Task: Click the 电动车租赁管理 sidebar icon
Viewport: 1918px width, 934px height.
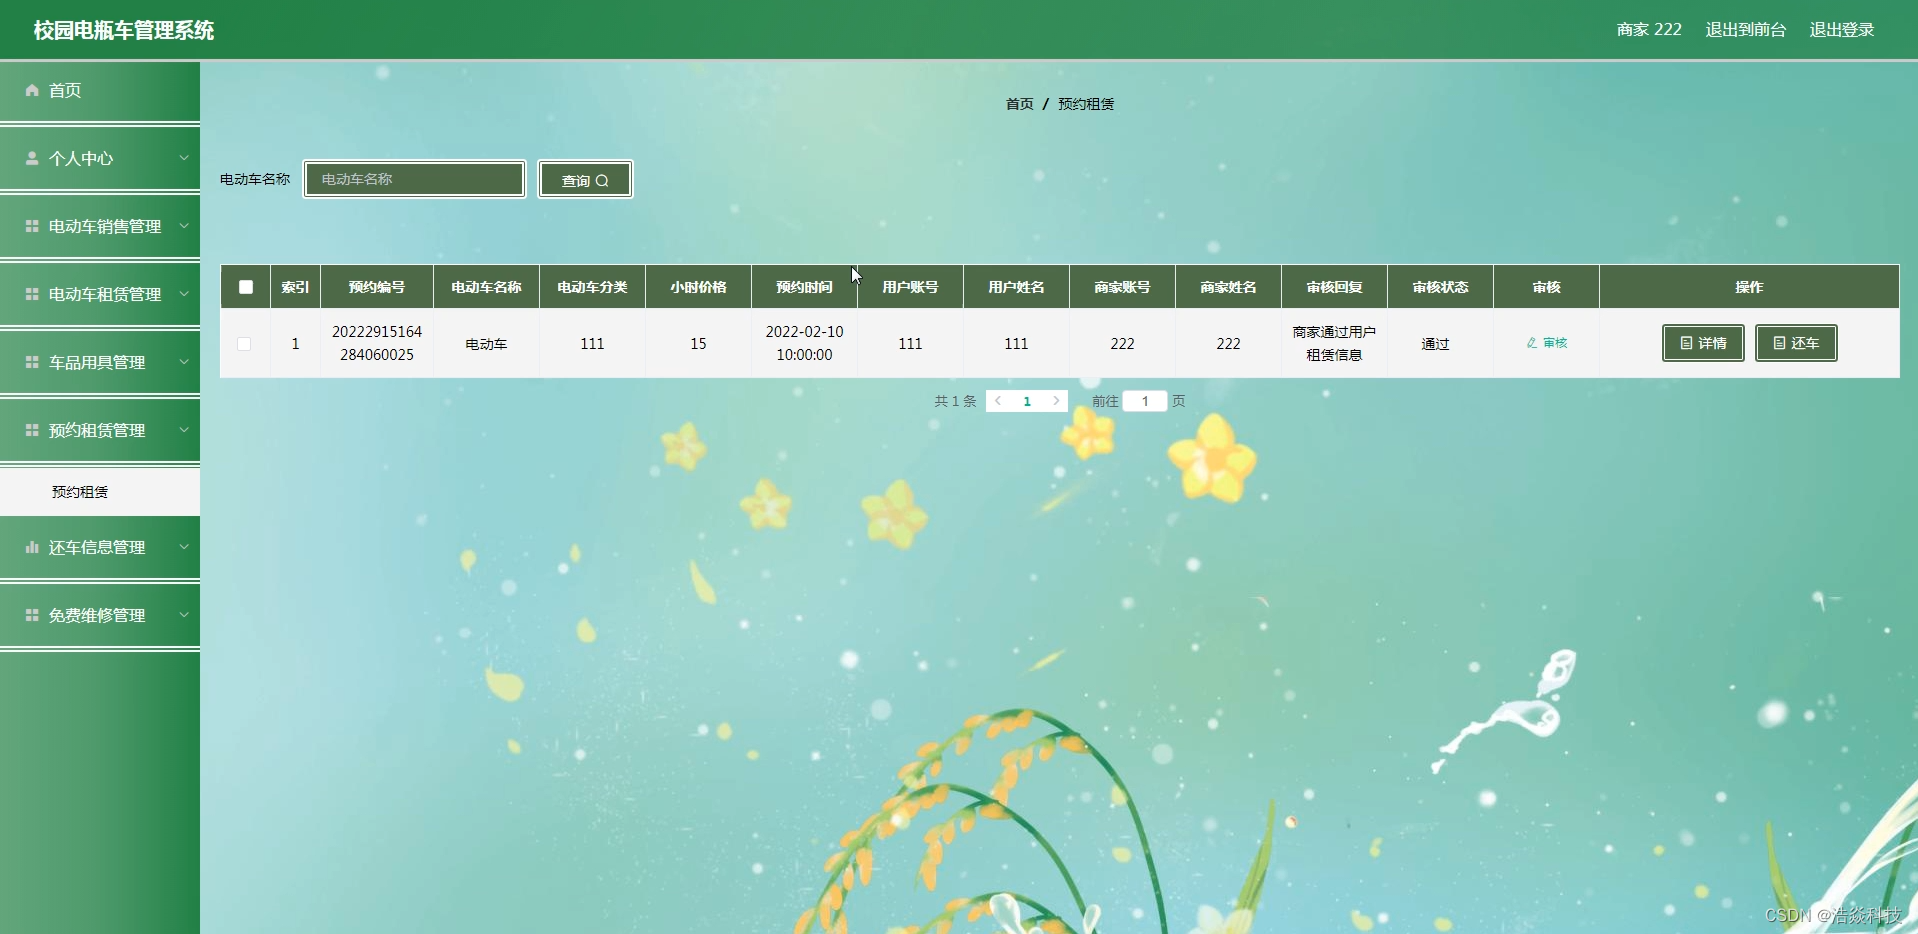Action: pos(31,294)
